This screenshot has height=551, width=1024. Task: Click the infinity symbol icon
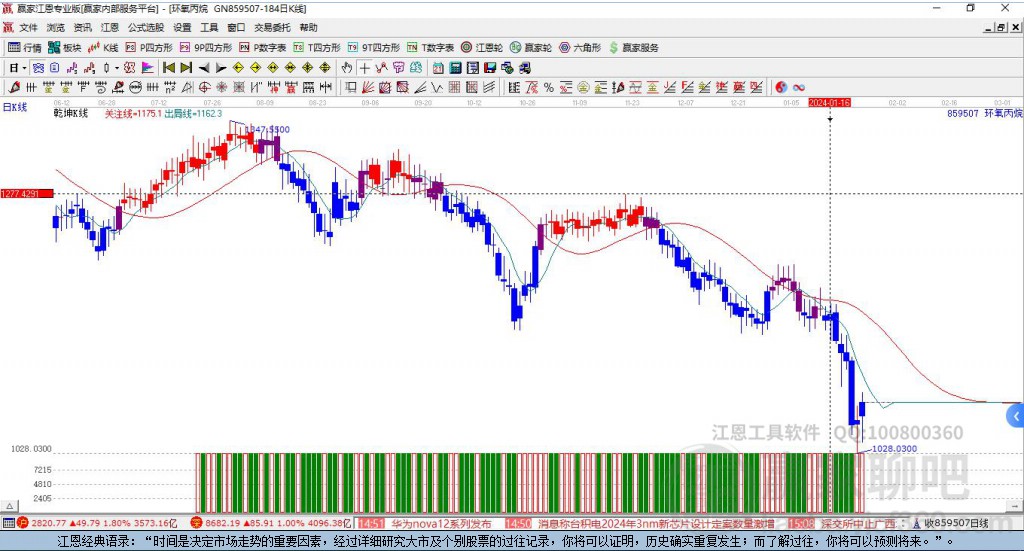pos(799,87)
